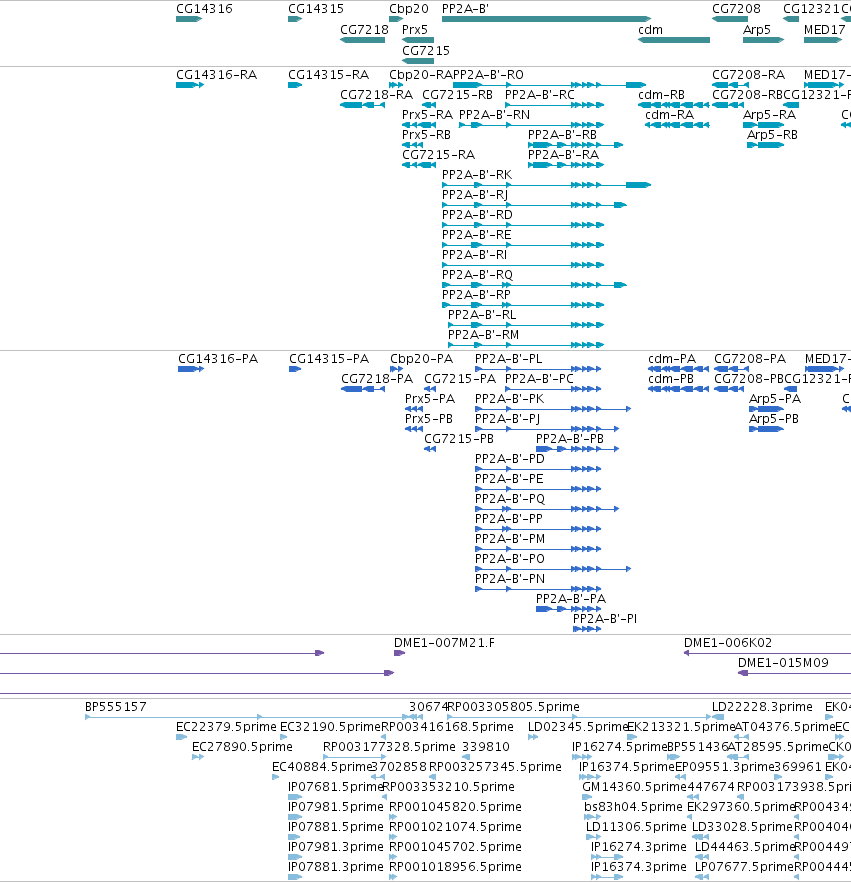Select the CG14315 gene label
Viewport: 851px width, 882px height.
(x=316, y=8)
